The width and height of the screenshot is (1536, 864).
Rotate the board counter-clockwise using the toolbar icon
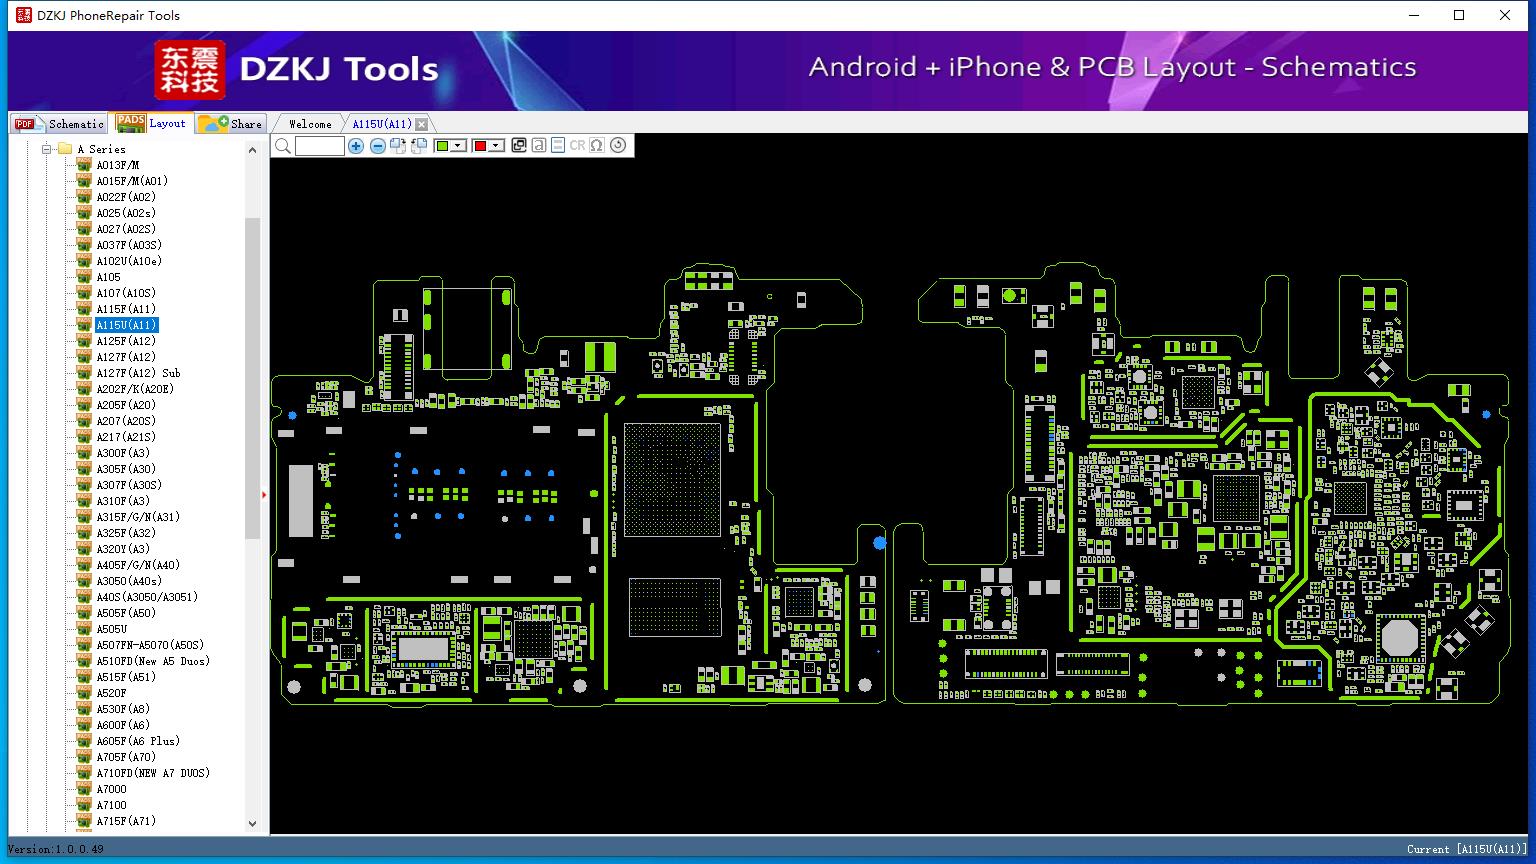coord(419,146)
